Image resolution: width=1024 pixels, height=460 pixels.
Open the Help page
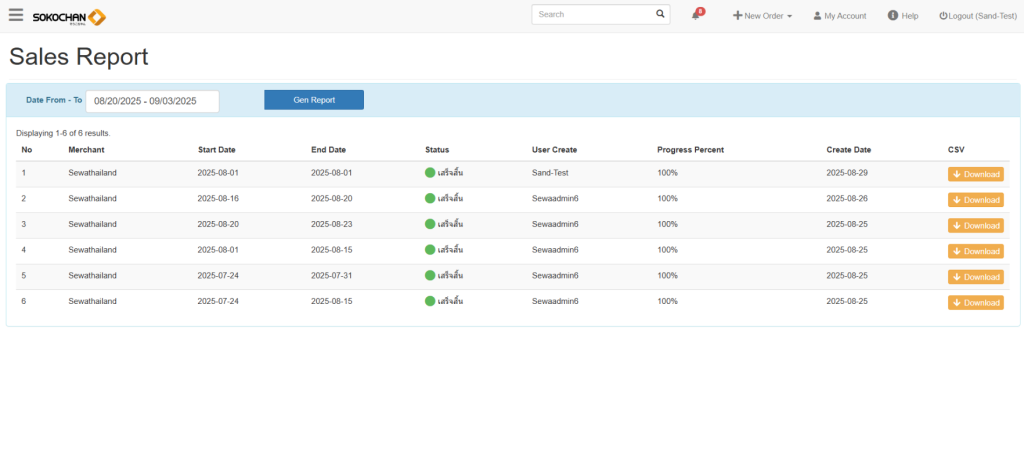click(903, 16)
